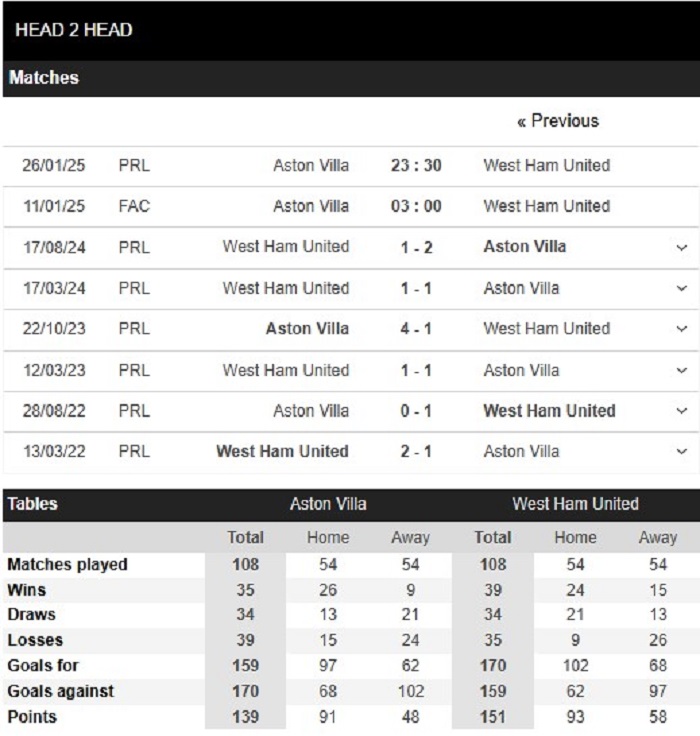
Task: Go to « Previous matches
Action: tap(558, 121)
